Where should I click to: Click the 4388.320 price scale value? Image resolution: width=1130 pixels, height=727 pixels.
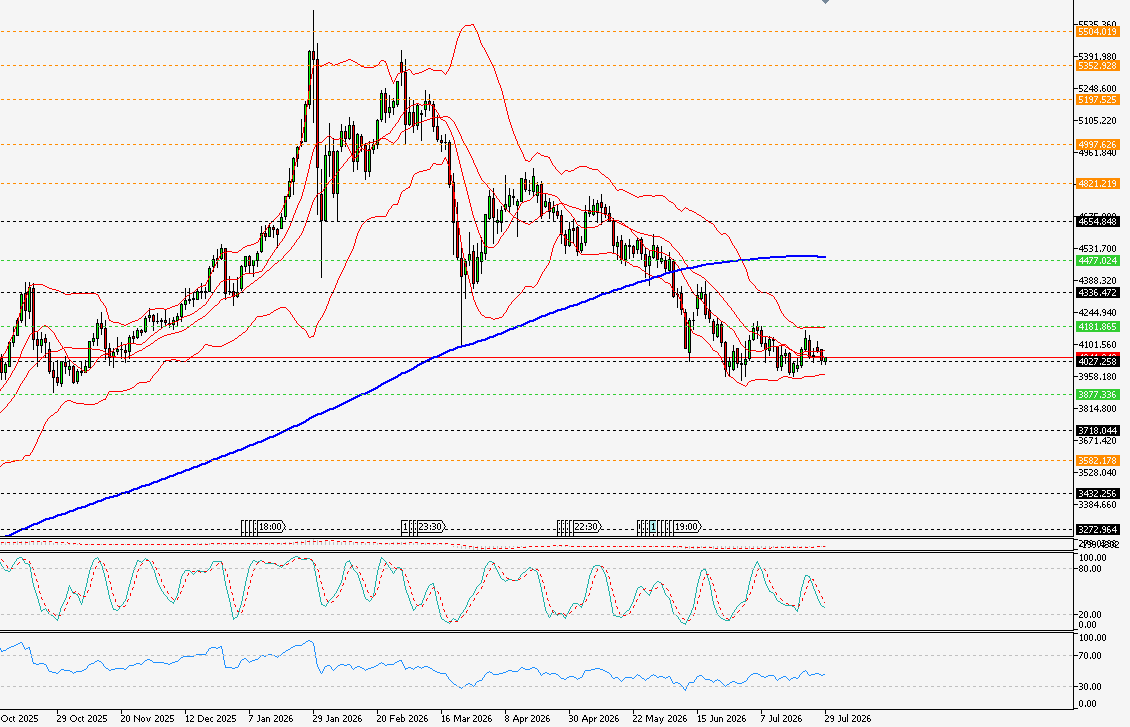(x=1098, y=280)
